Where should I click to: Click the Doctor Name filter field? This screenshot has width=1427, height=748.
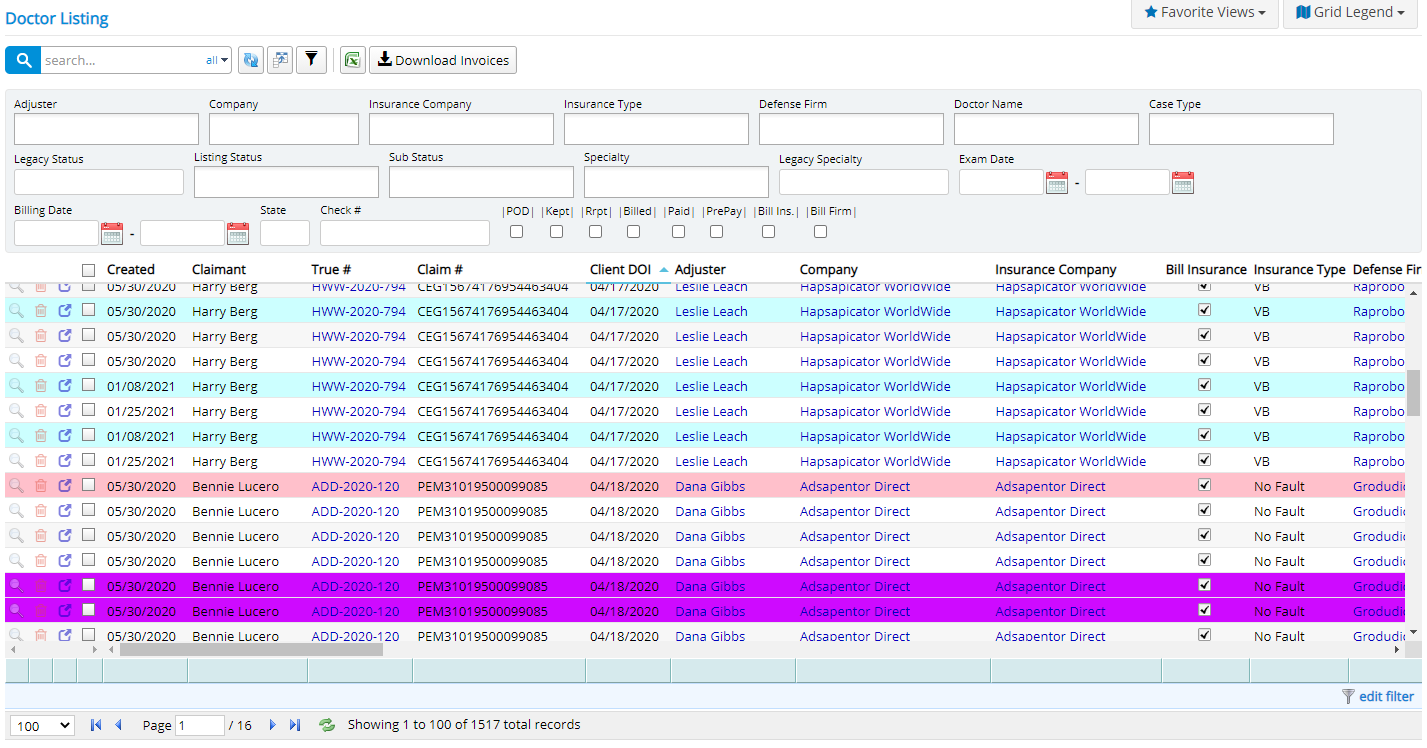pyautogui.click(x=1046, y=129)
